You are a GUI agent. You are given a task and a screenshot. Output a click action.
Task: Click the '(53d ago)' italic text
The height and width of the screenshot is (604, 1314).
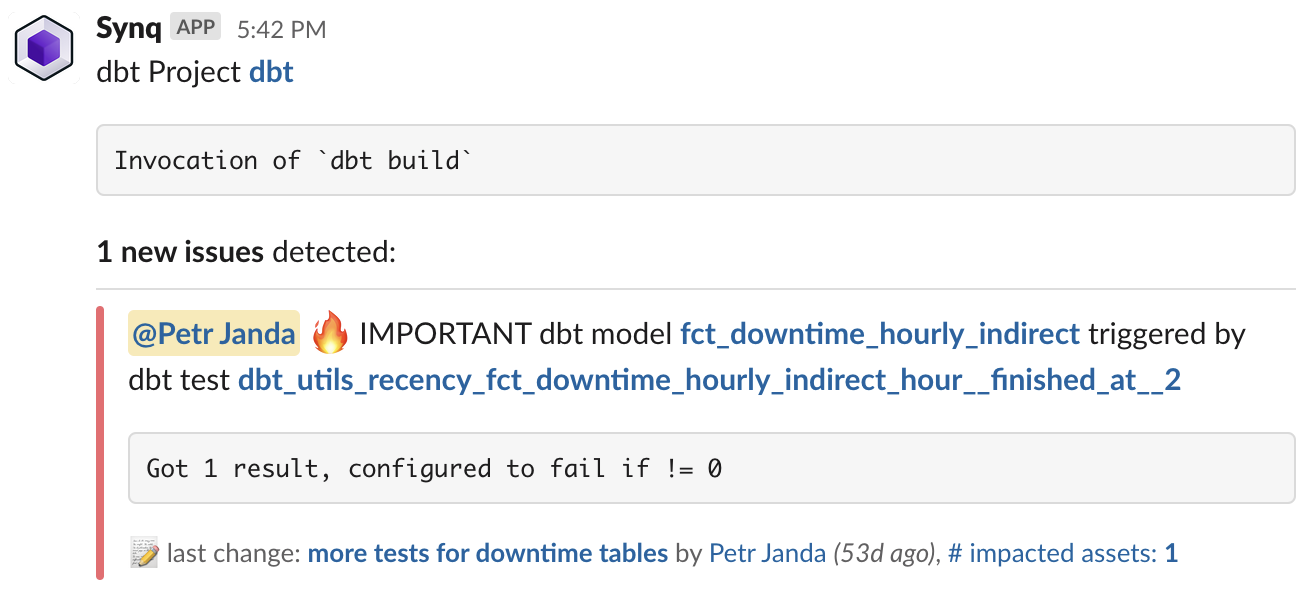coord(885,553)
